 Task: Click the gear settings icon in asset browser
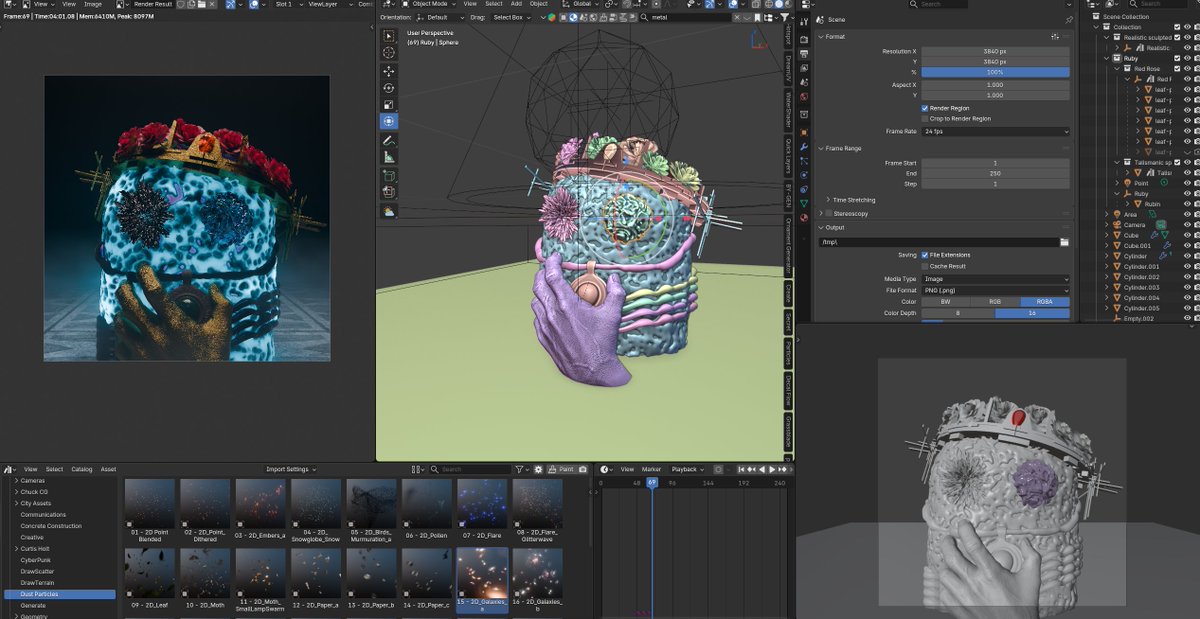[x=539, y=469]
